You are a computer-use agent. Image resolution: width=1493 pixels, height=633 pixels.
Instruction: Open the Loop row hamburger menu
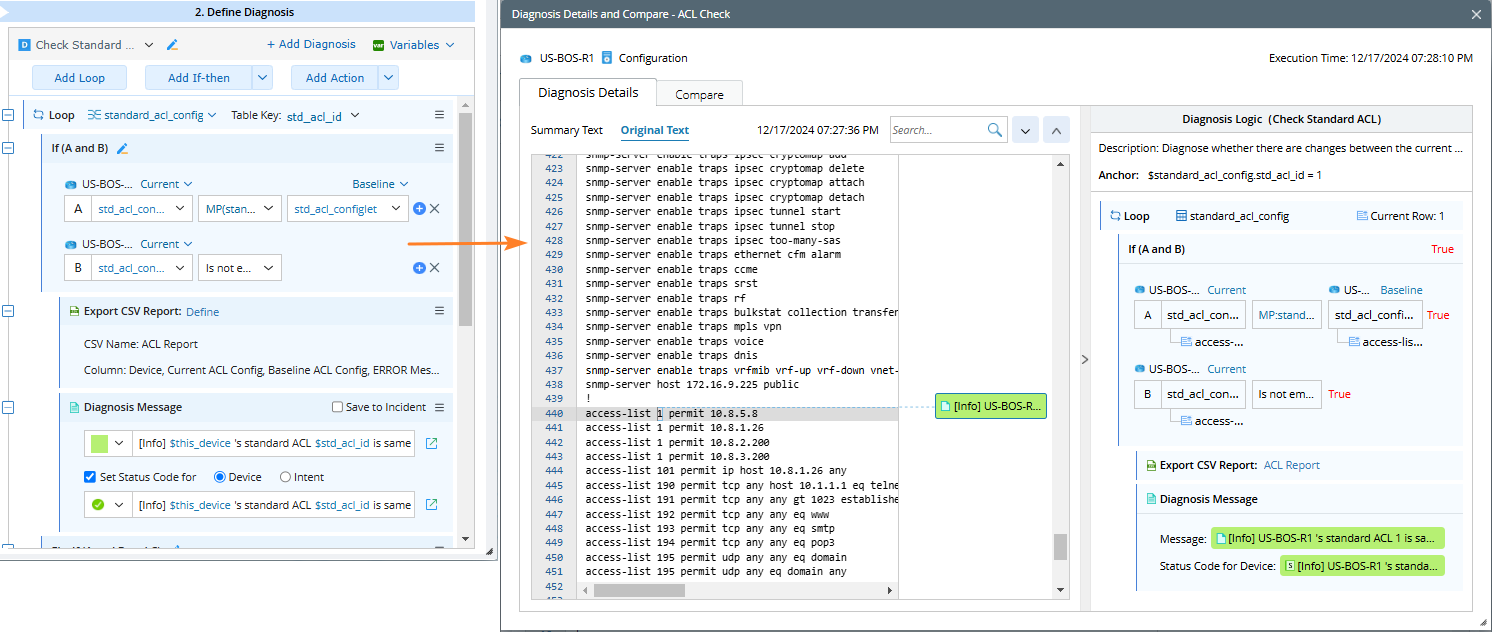coord(439,115)
